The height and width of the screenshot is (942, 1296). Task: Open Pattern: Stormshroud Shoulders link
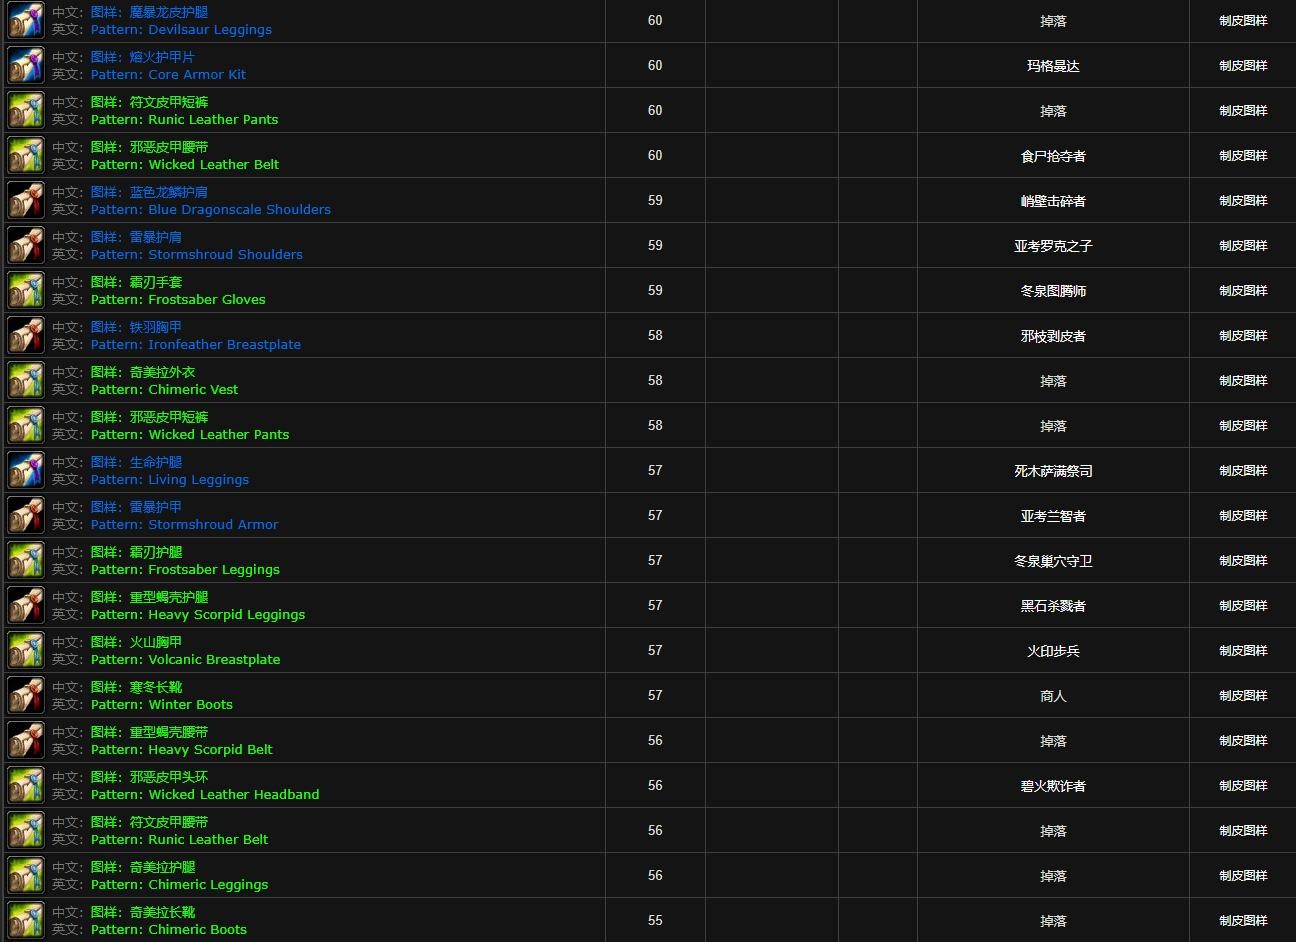196,255
